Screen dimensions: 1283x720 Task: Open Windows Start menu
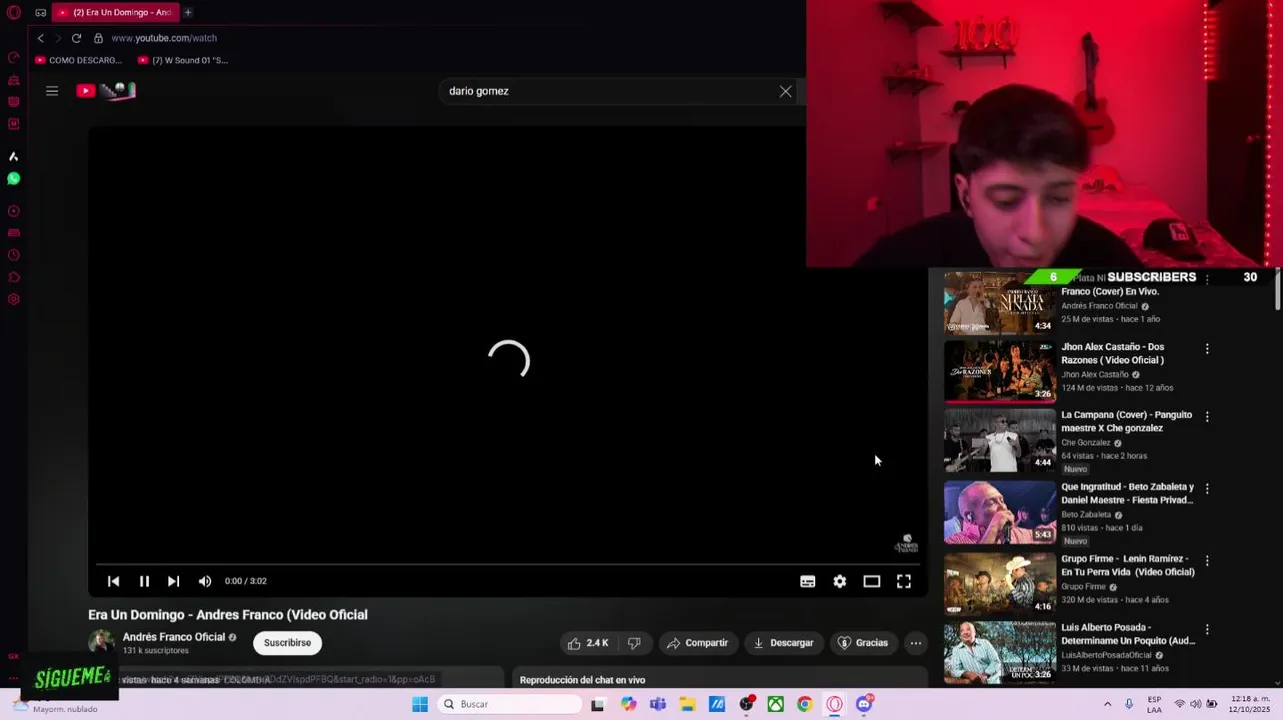[x=420, y=704]
